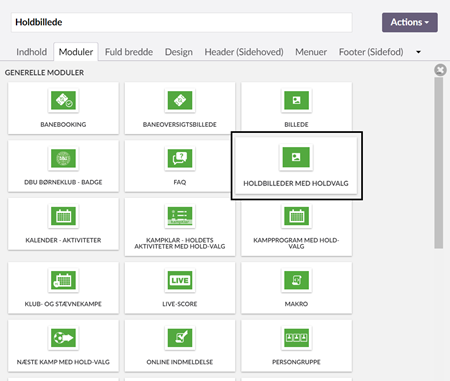The height and width of the screenshot is (381, 450).
Task: Close the module panel with the X icon
Action: click(x=440, y=70)
